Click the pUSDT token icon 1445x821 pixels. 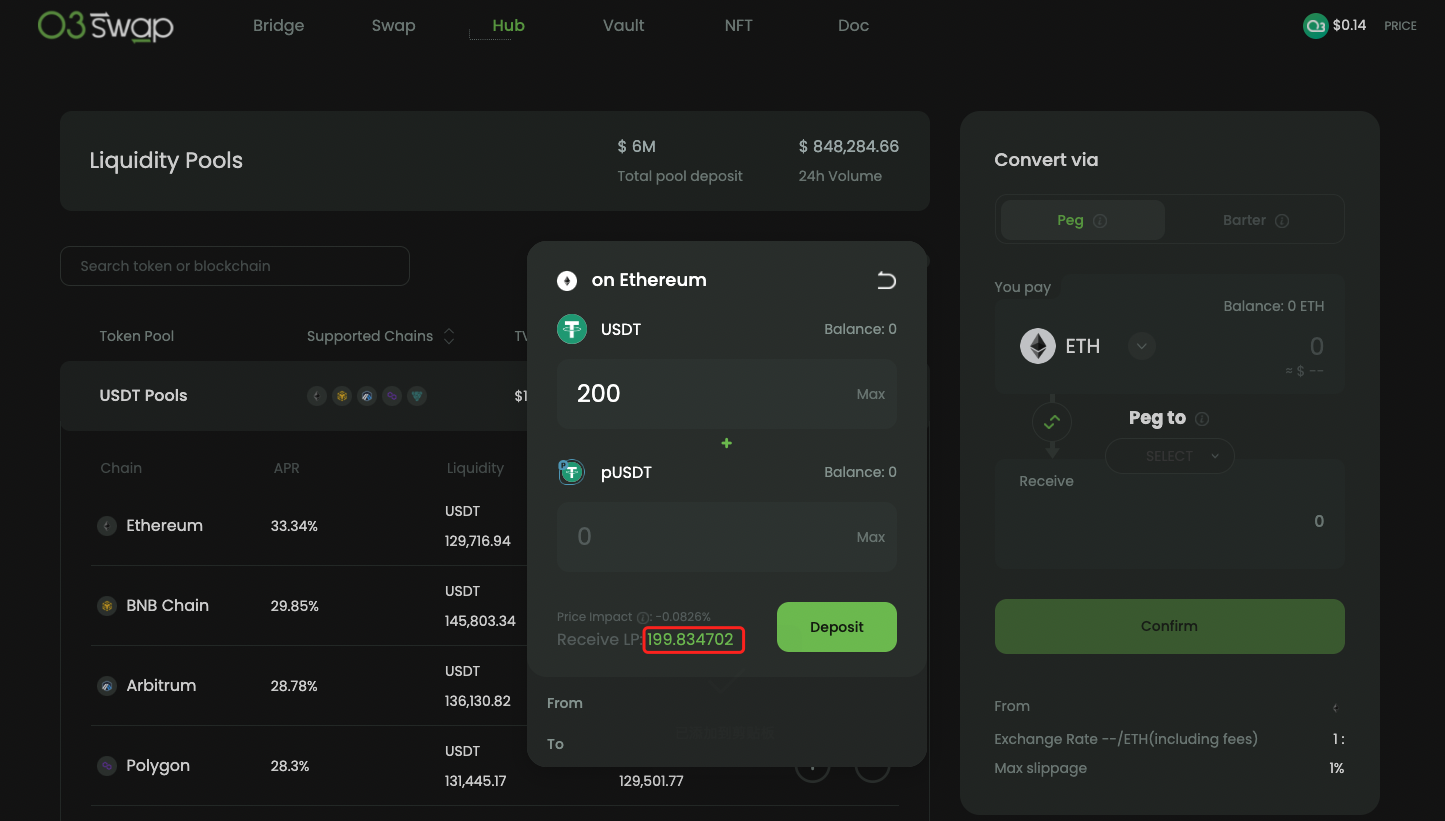point(571,472)
